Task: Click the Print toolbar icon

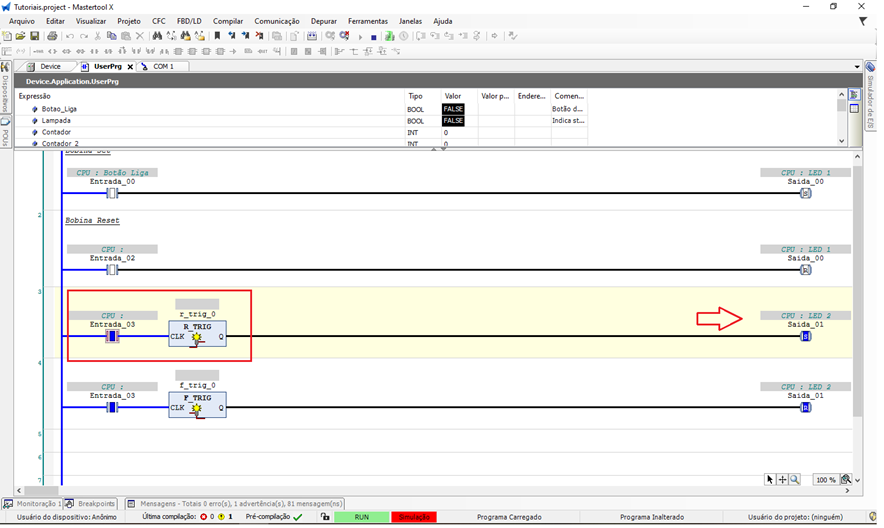Action: pyautogui.click(x=52, y=36)
